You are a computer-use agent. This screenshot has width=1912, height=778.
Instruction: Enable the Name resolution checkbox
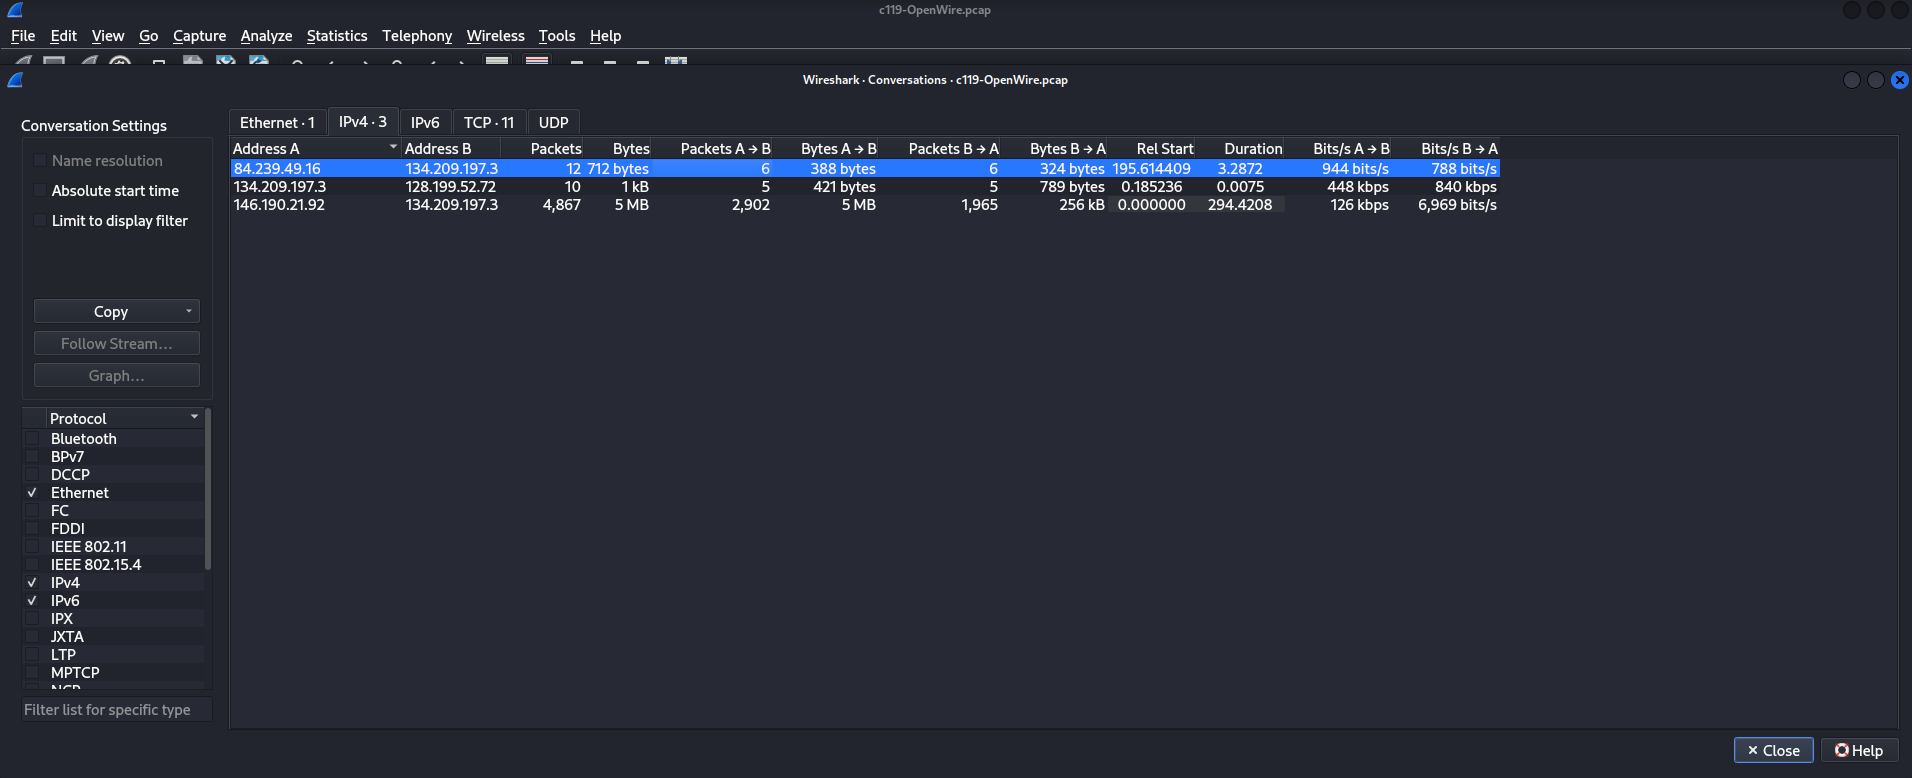[40, 160]
